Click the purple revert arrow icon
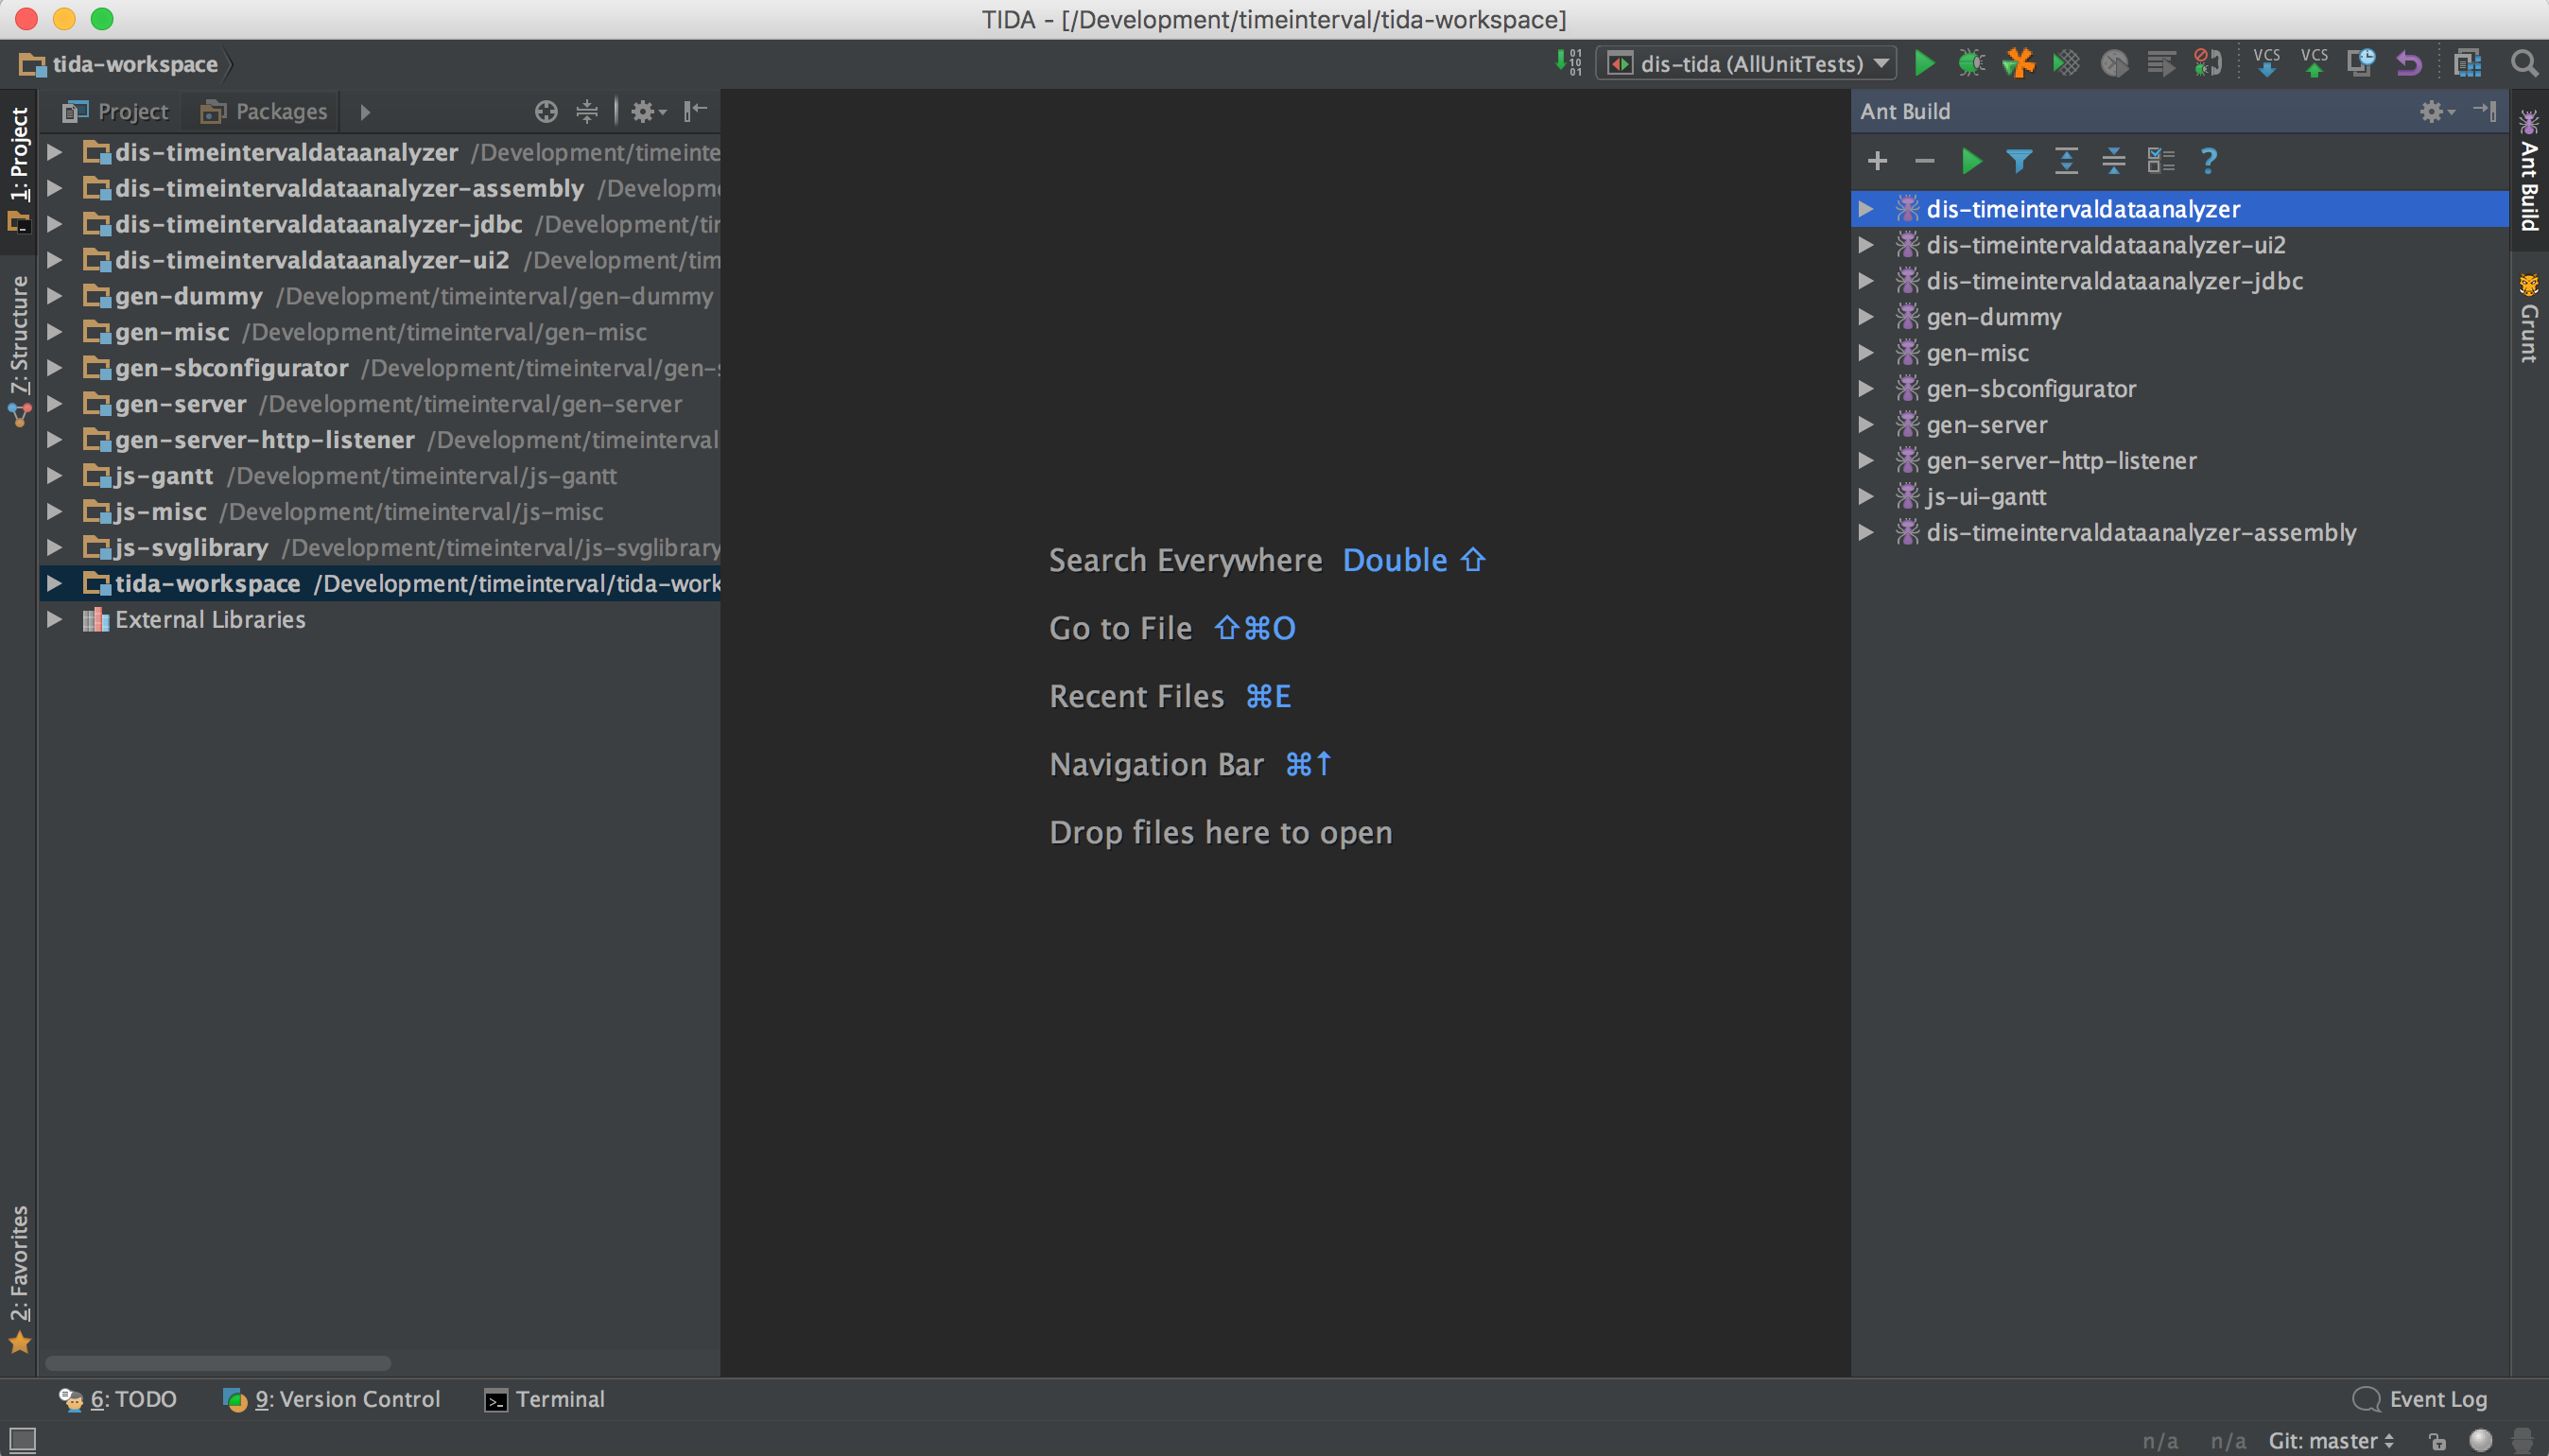This screenshot has height=1456, width=2549. click(x=2408, y=64)
